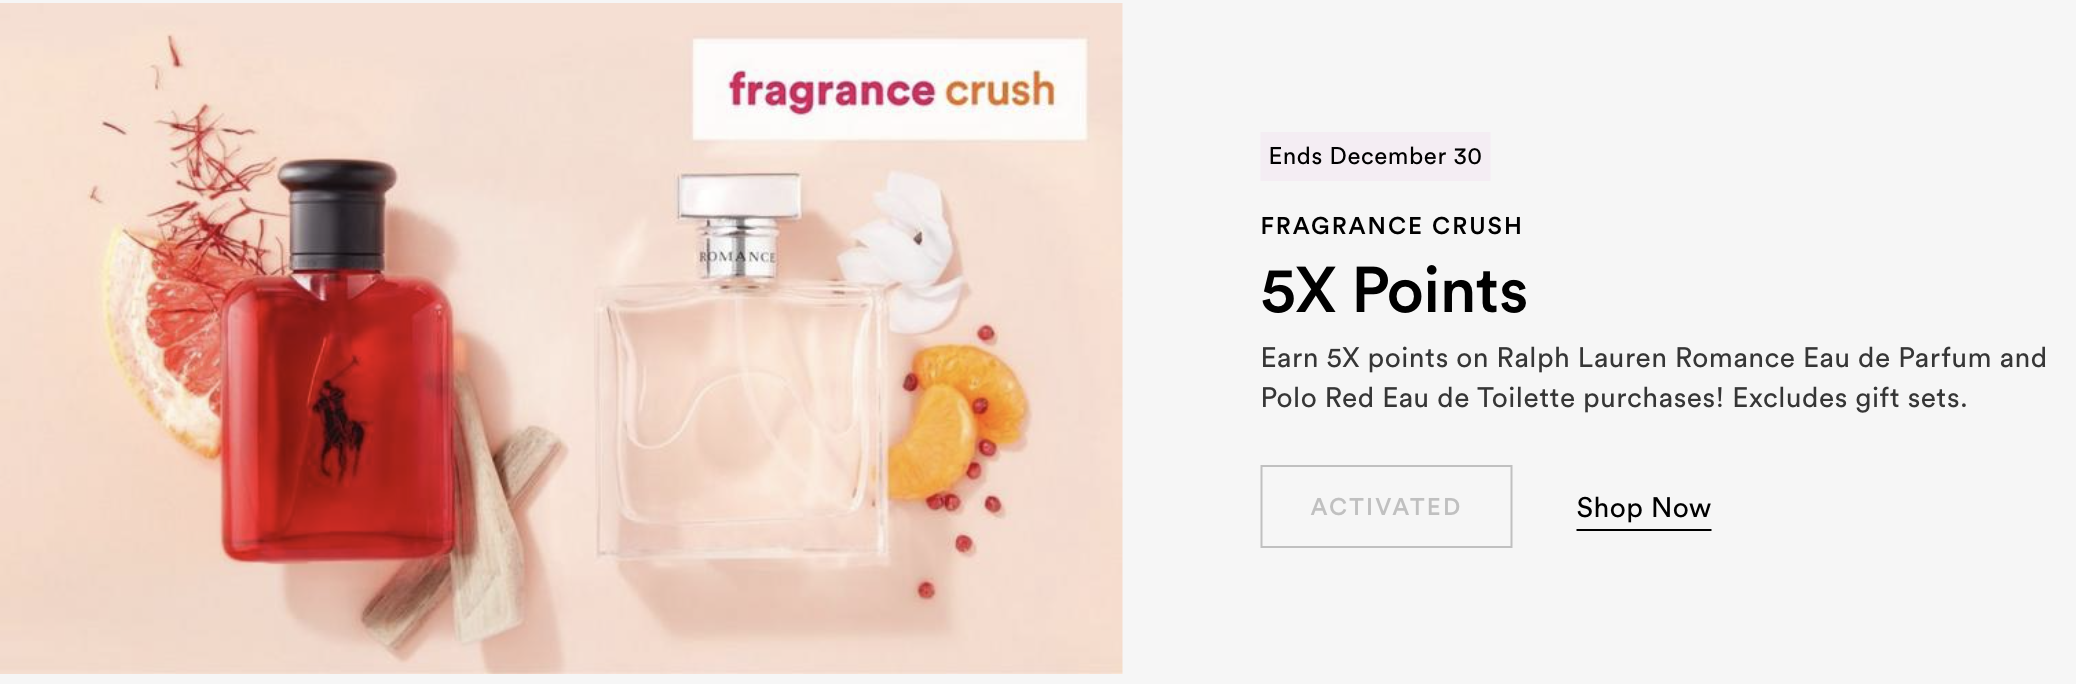The image size is (2076, 684).
Task: Click the ACTIVATED offer button
Action: (x=1385, y=506)
